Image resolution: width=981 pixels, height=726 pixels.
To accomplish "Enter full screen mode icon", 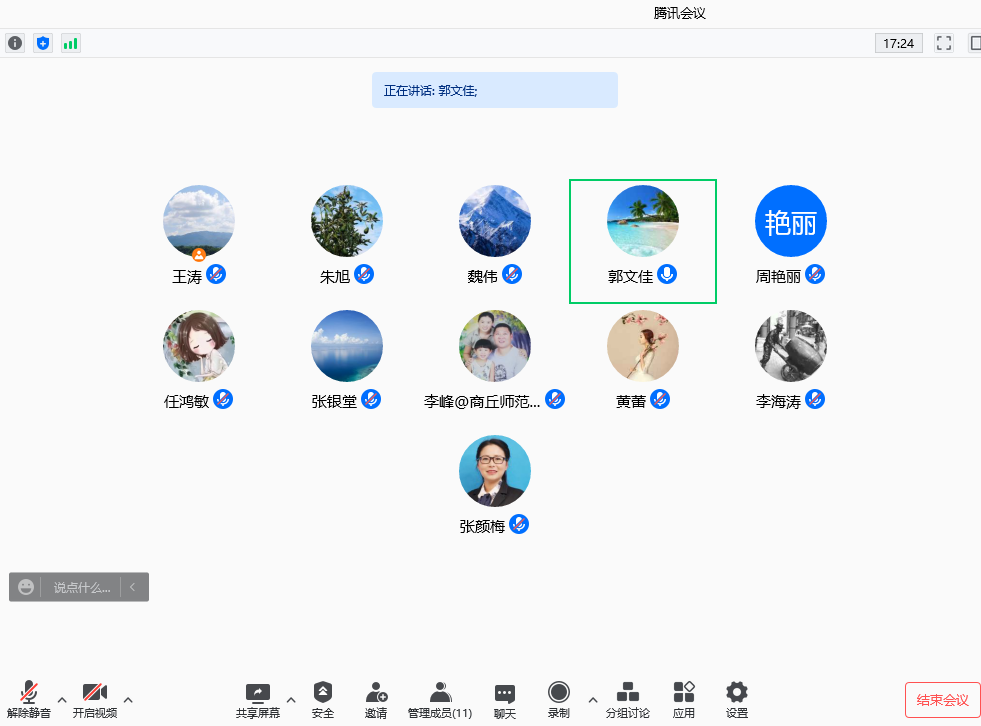I will [943, 43].
